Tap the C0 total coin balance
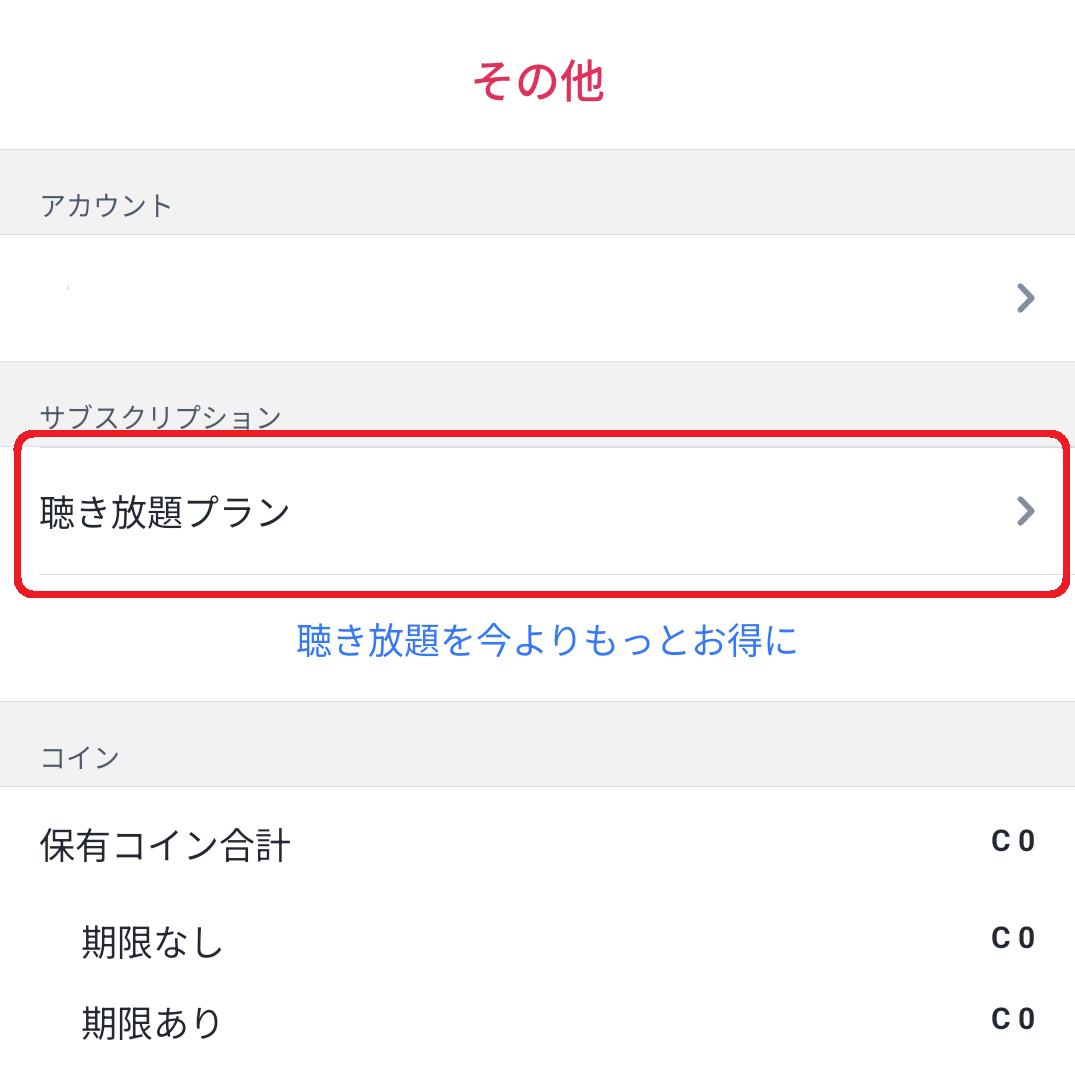This screenshot has height=1071, width=1075. pyautogui.click(x=1014, y=841)
